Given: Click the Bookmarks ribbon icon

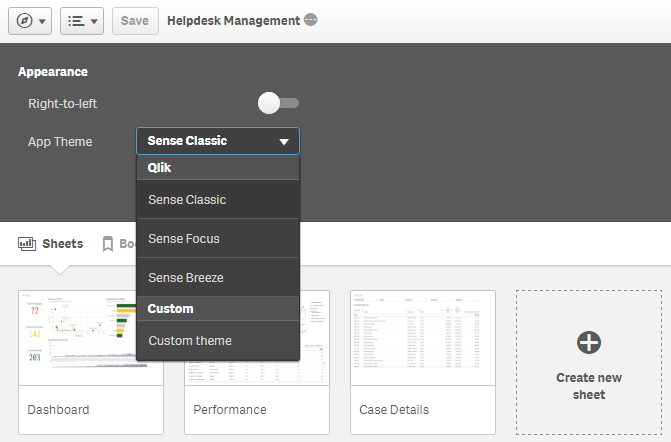Looking at the screenshot, I should click(x=108, y=244).
